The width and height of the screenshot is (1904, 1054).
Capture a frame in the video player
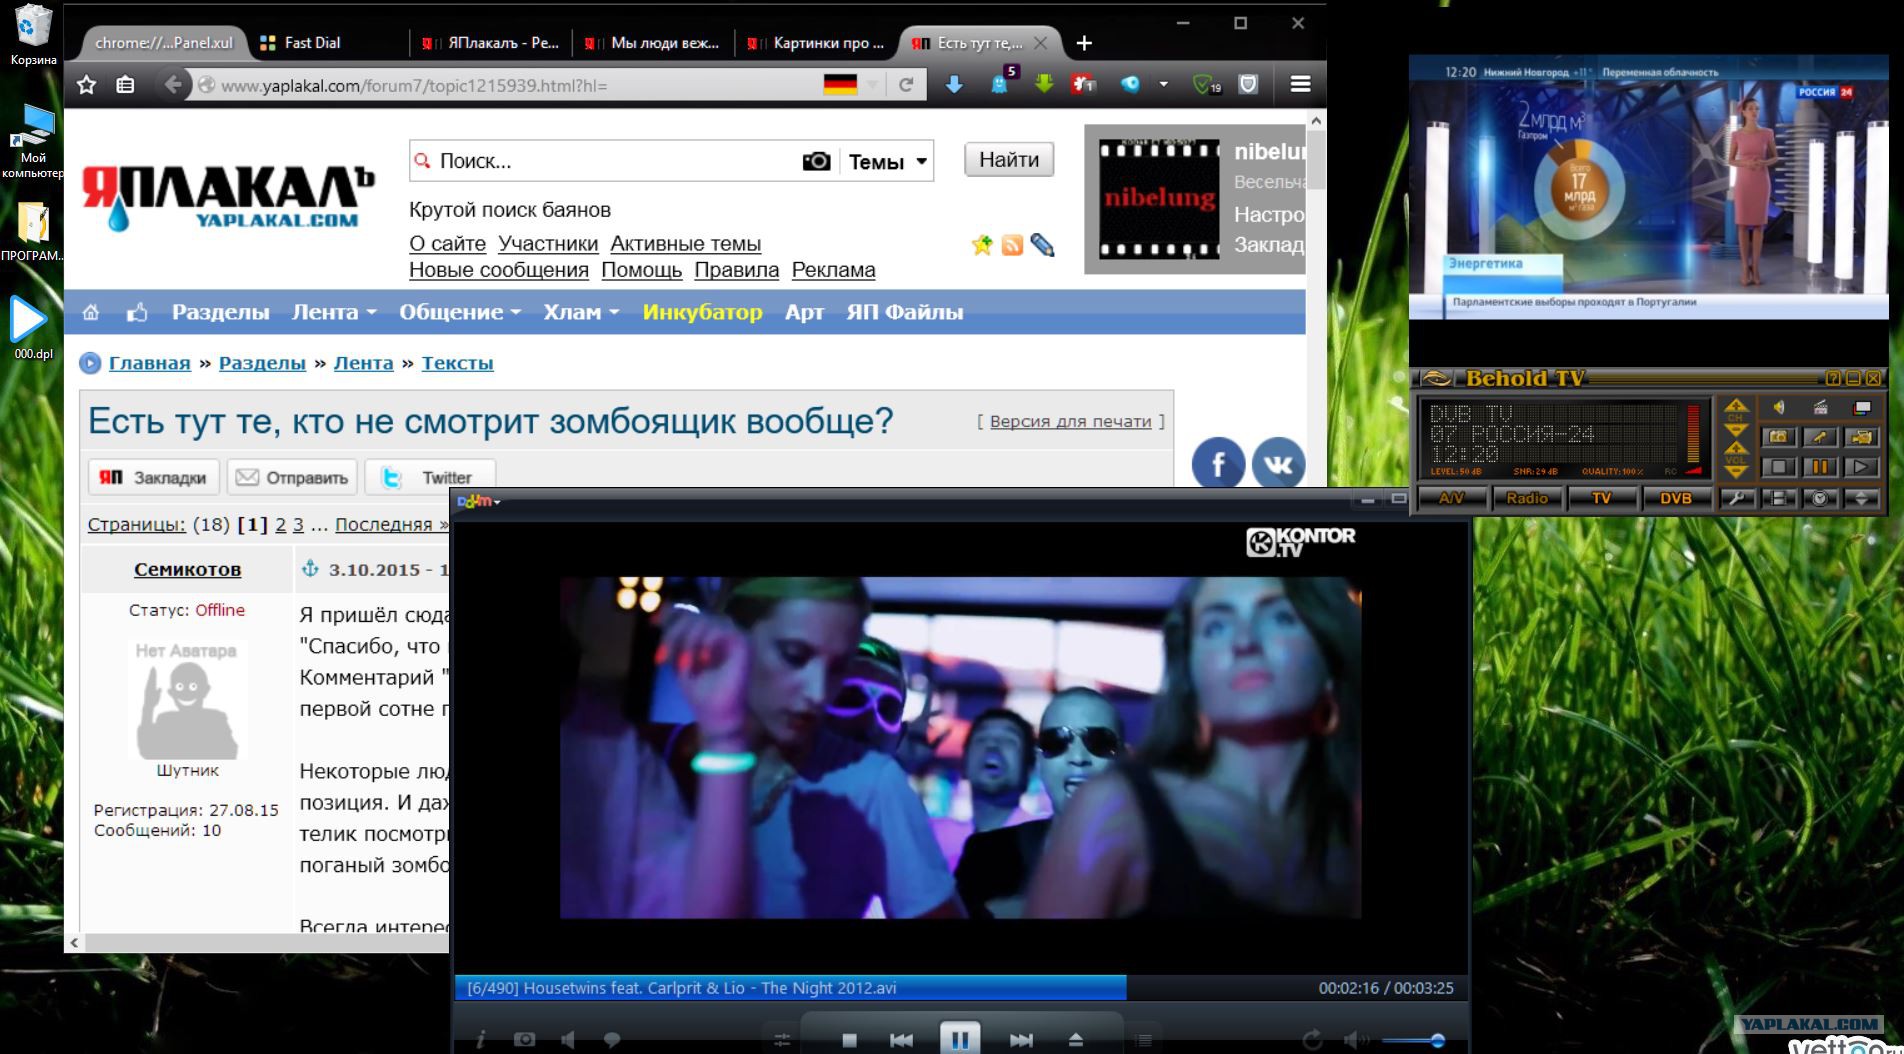[x=524, y=1040]
